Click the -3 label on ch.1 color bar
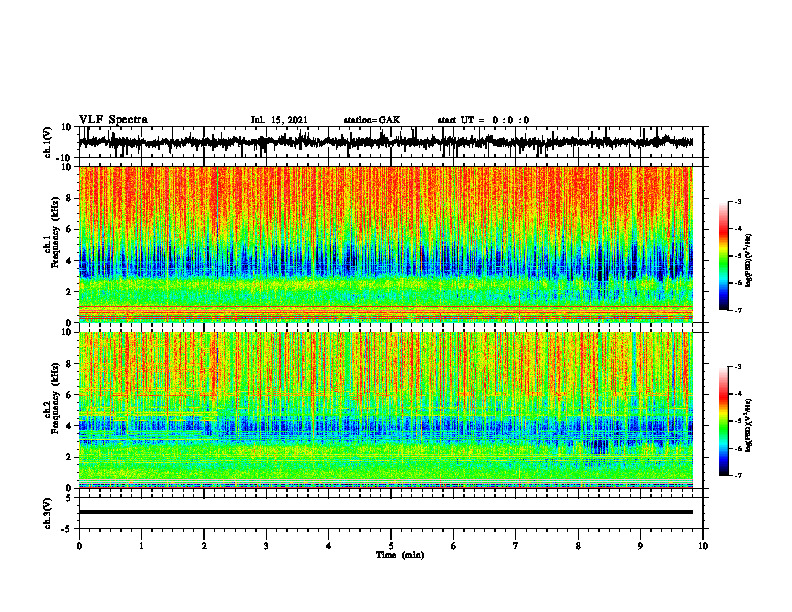Screen dimensions: 792x612 point(738,202)
